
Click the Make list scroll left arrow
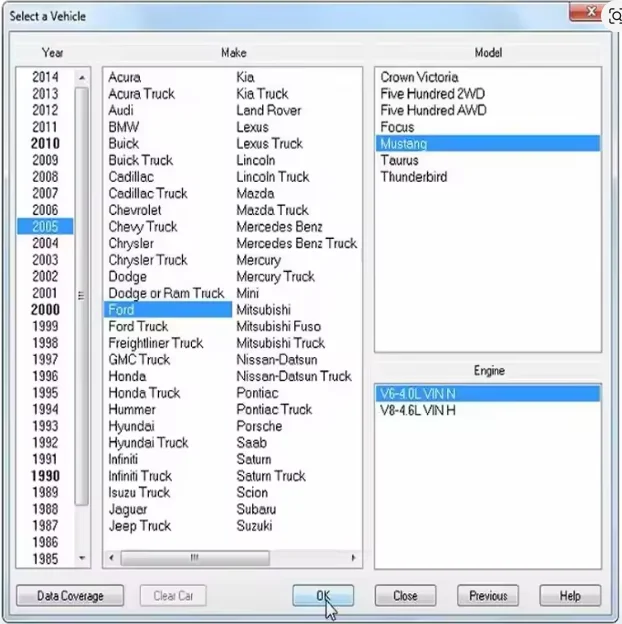pyautogui.click(x=112, y=558)
